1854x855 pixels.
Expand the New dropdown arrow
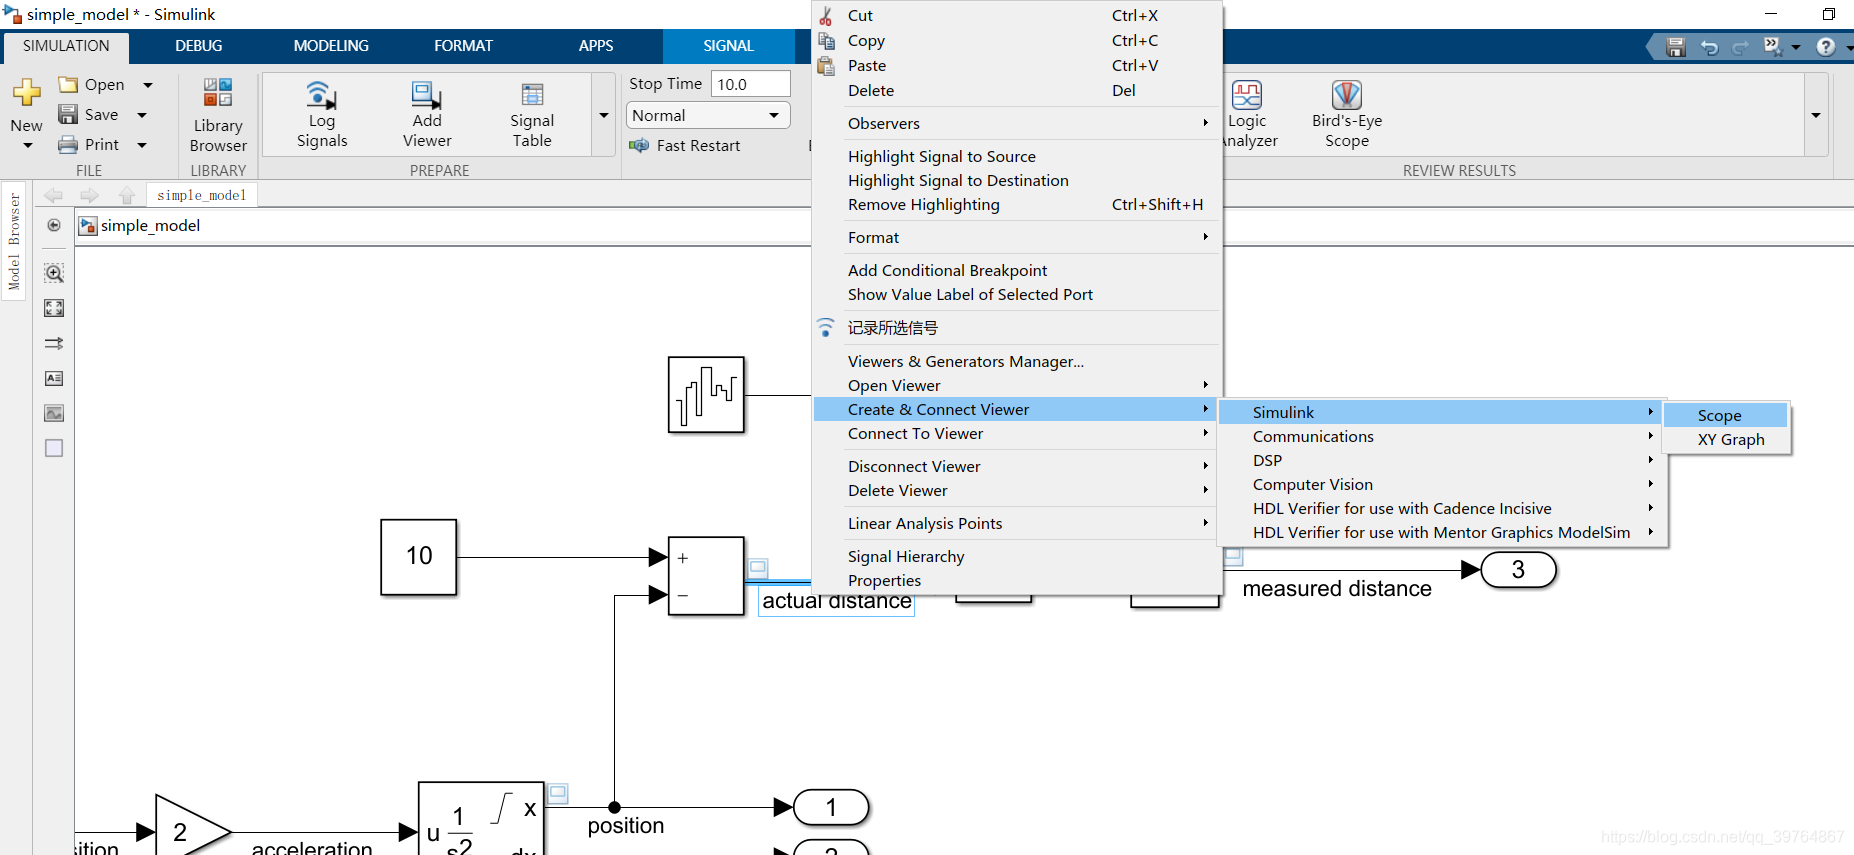coord(27,146)
